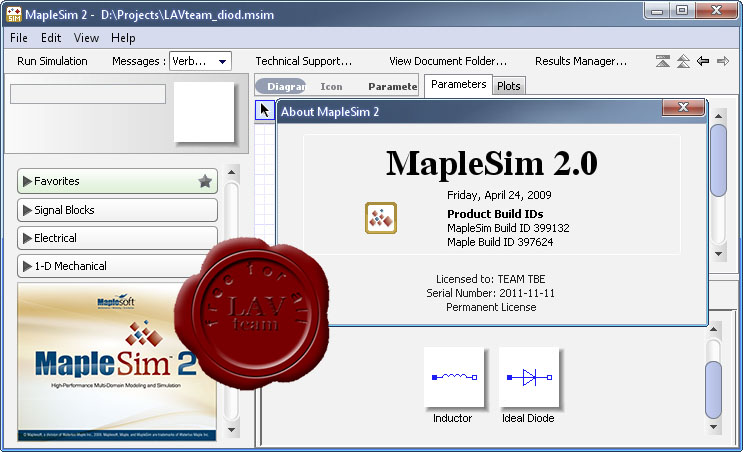Click Run Simulation
The height and width of the screenshot is (452, 743).
[52, 61]
